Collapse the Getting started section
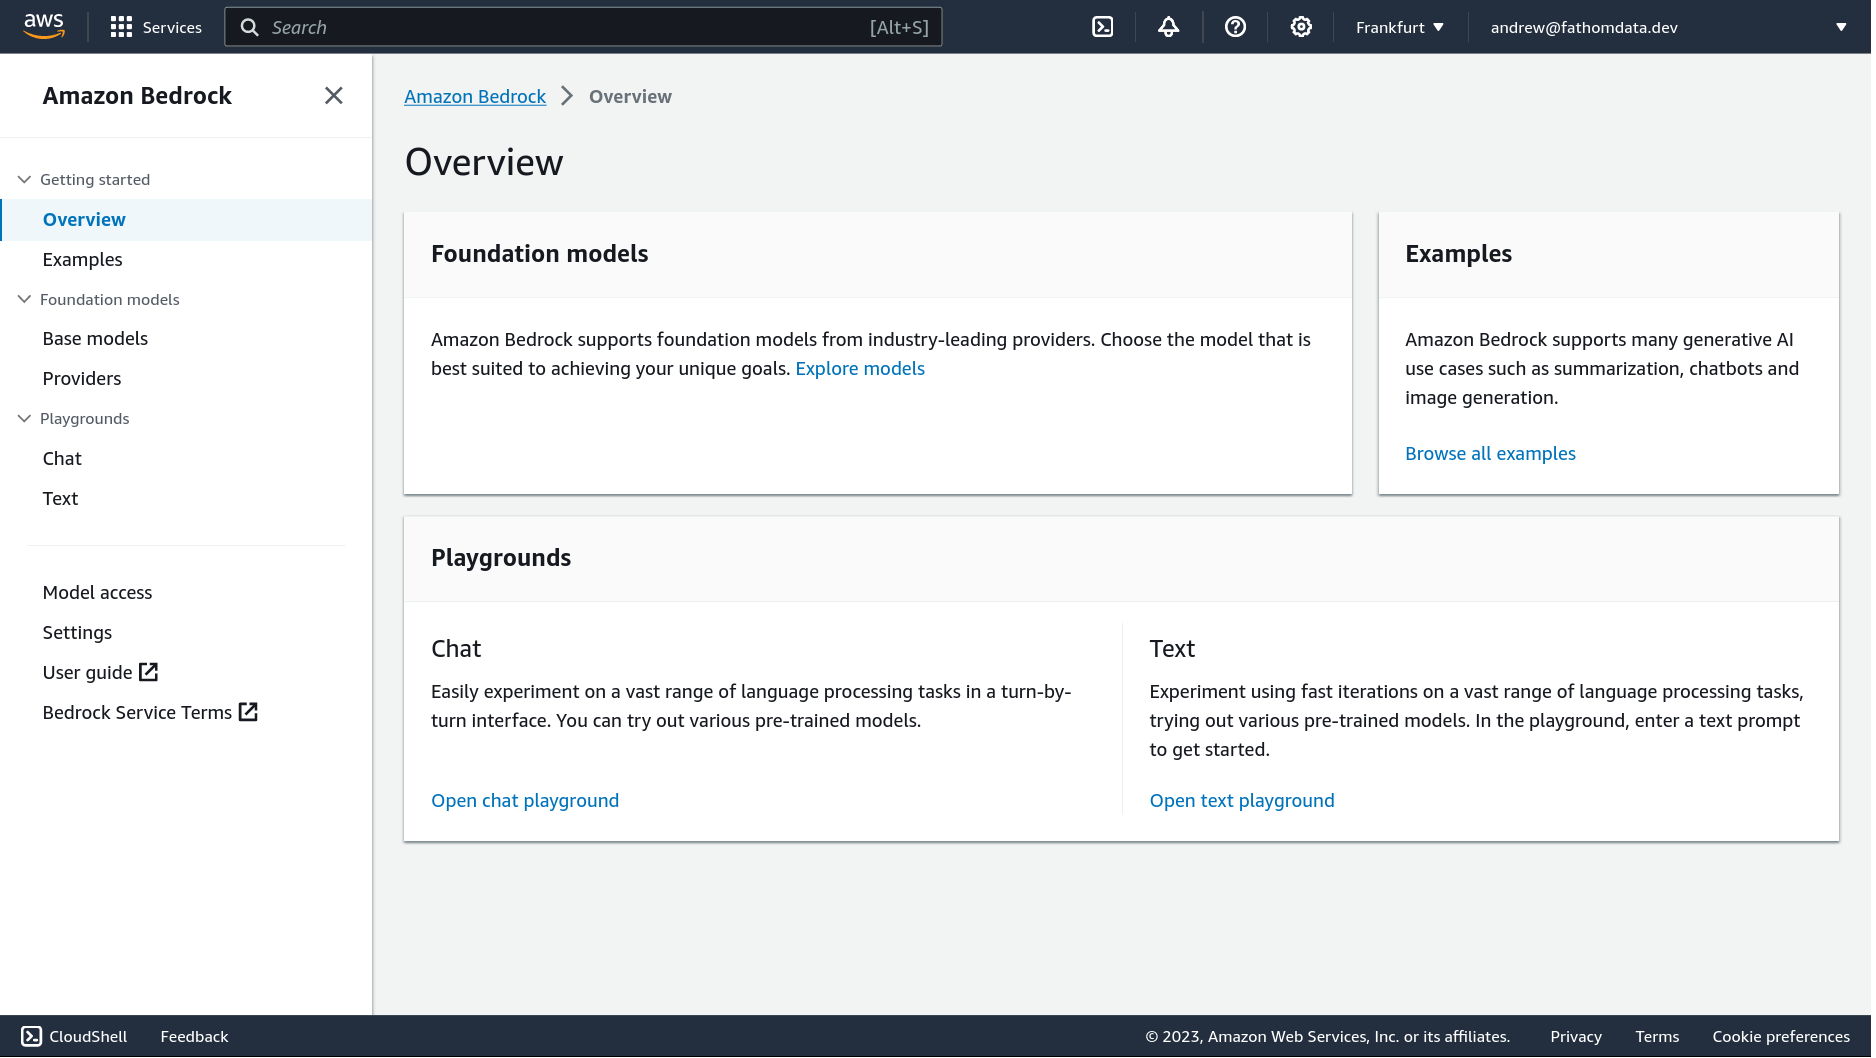The height and width of the screenshot is (1058, 1876). coord(24,179)
